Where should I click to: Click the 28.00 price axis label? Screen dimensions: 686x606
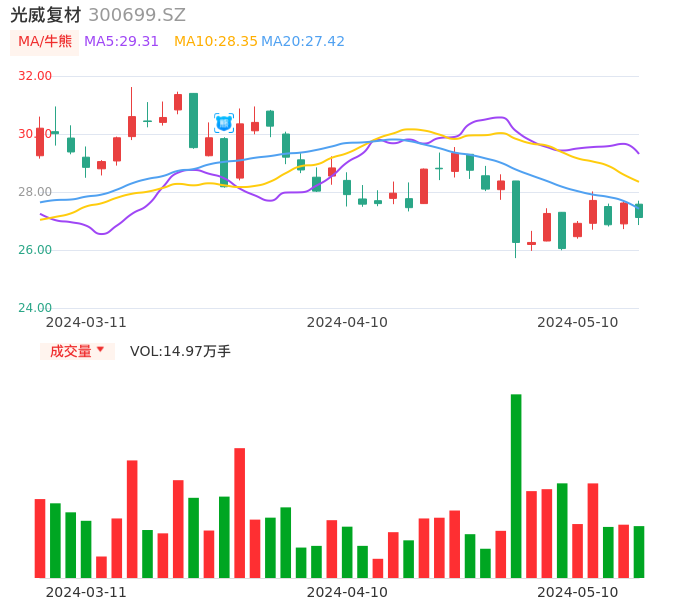coord(35,192)
